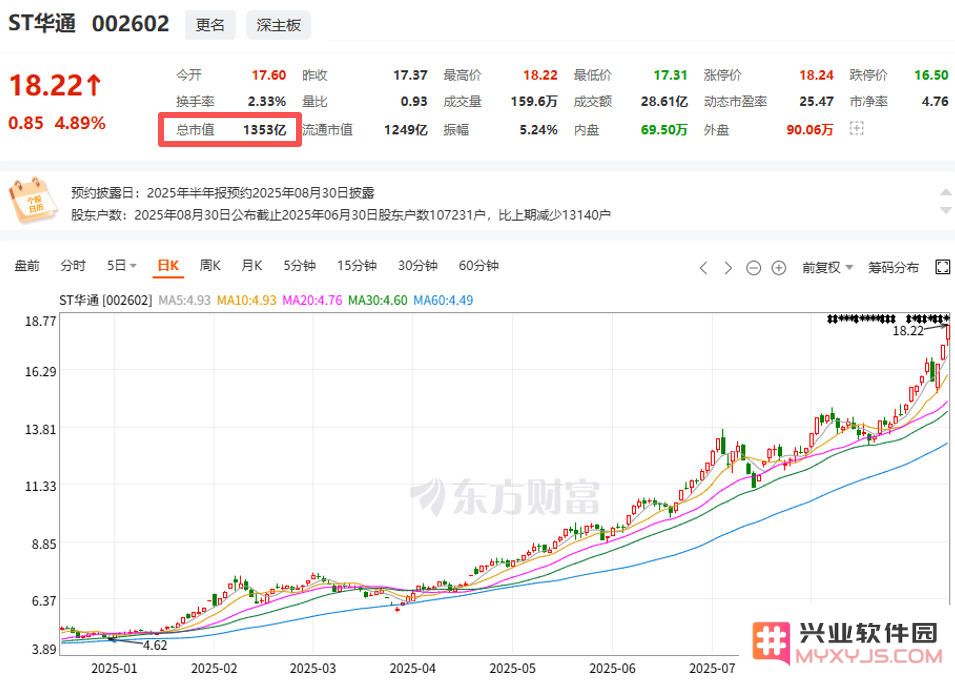Click the 更名 button

click(x=210, y=25)
